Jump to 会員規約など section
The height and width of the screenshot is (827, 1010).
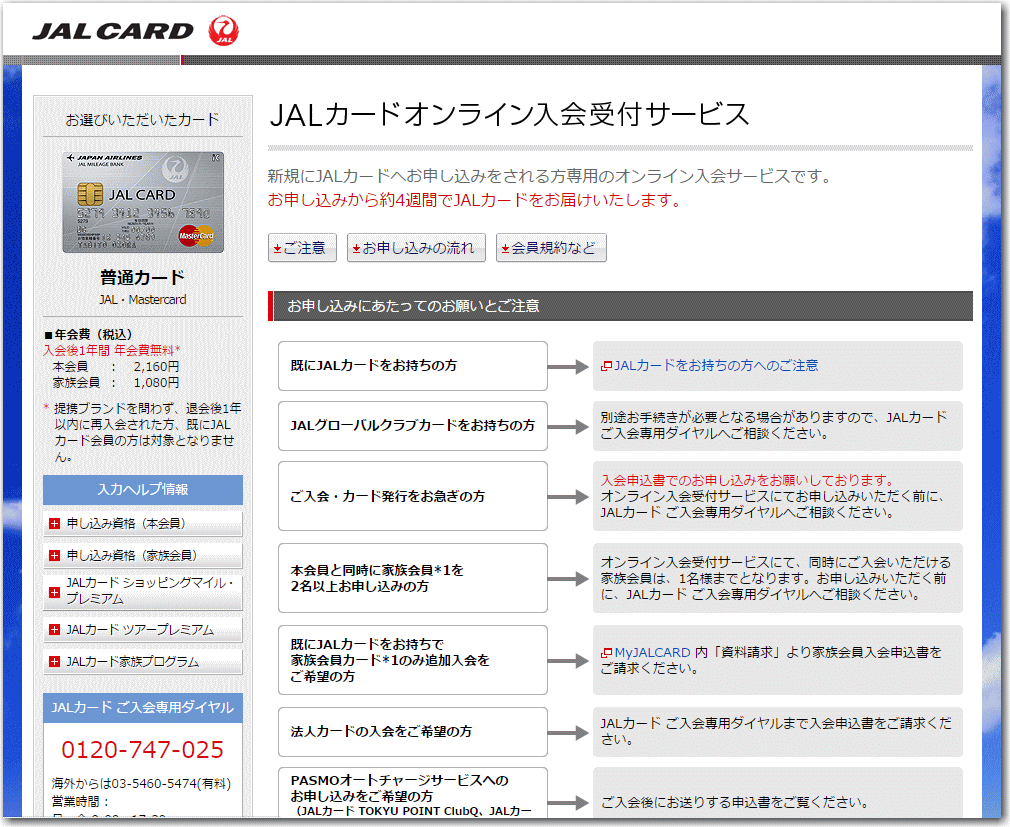[x=551, y=248]
